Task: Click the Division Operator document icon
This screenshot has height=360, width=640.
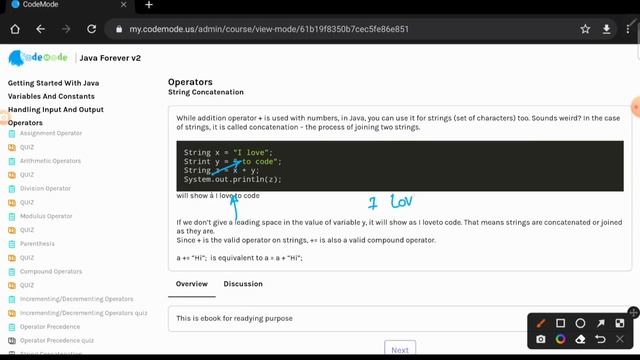Action: (x=12, y=189)
